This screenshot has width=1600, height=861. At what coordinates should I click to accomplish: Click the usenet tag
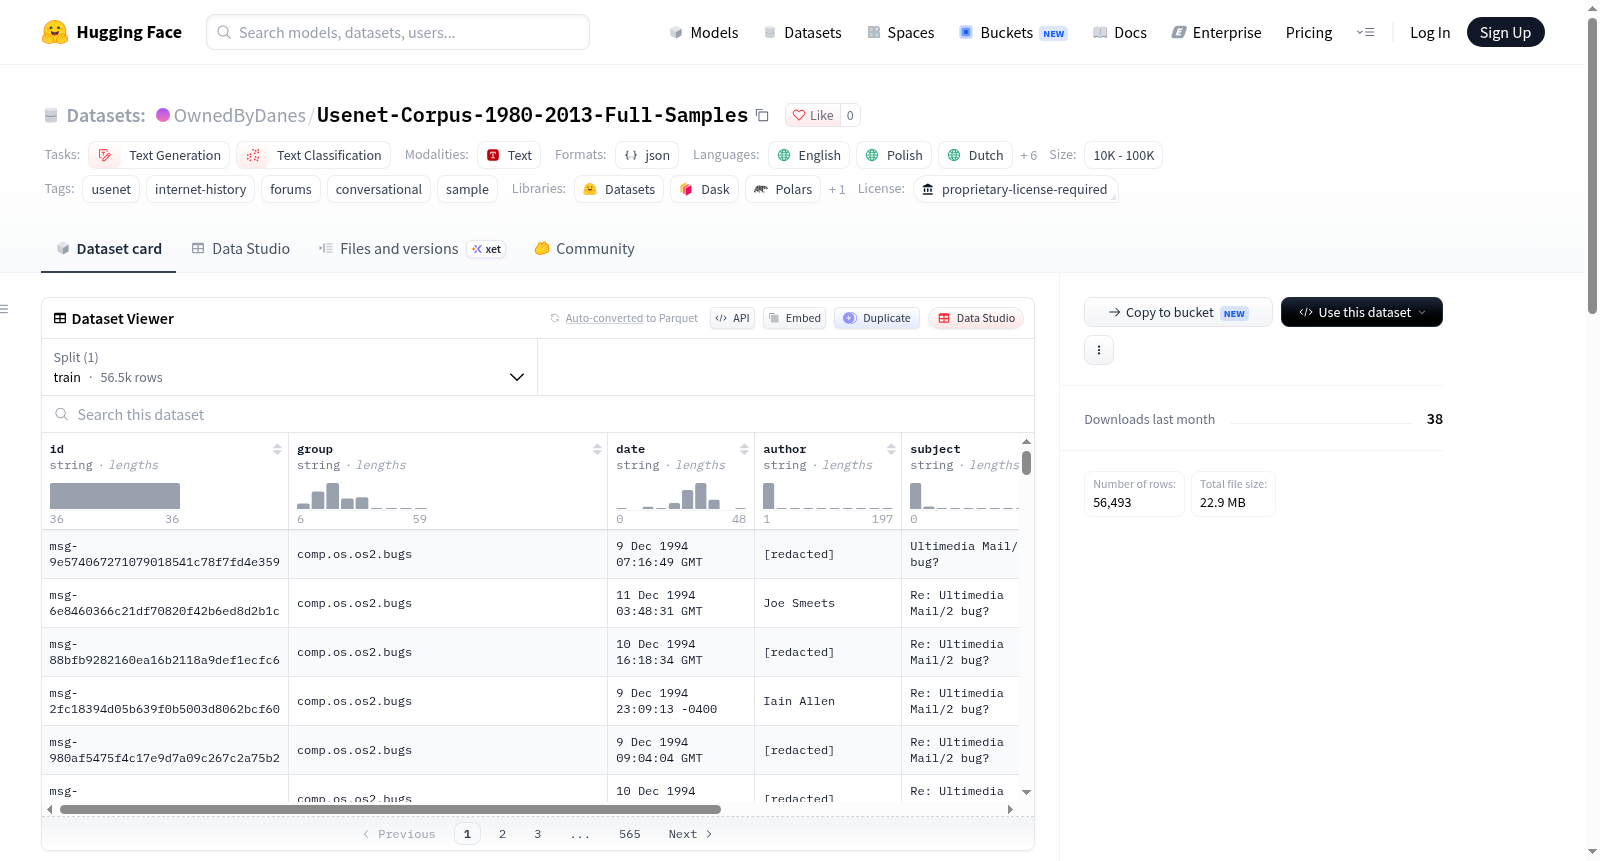pyautogui.click(x=111, y=189)
